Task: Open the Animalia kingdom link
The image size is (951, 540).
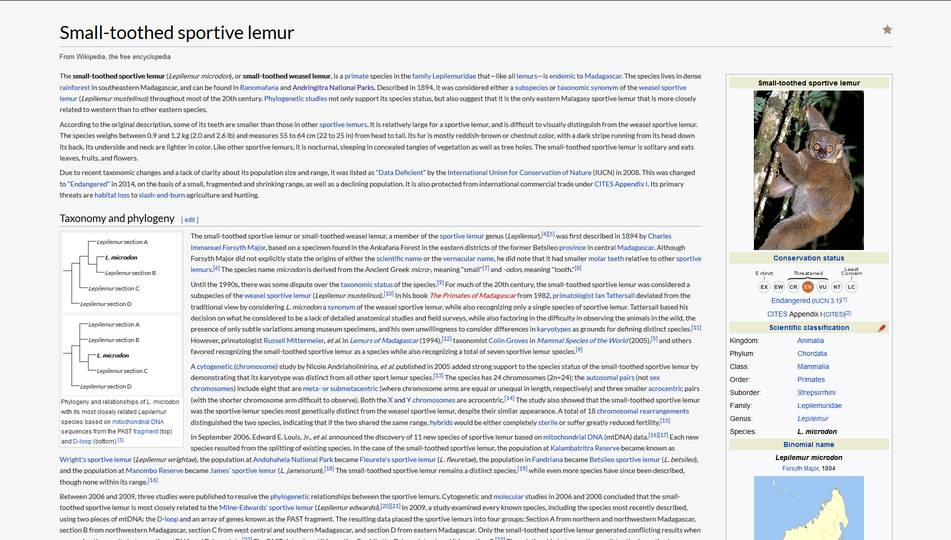Action: (x=810, y=340)
